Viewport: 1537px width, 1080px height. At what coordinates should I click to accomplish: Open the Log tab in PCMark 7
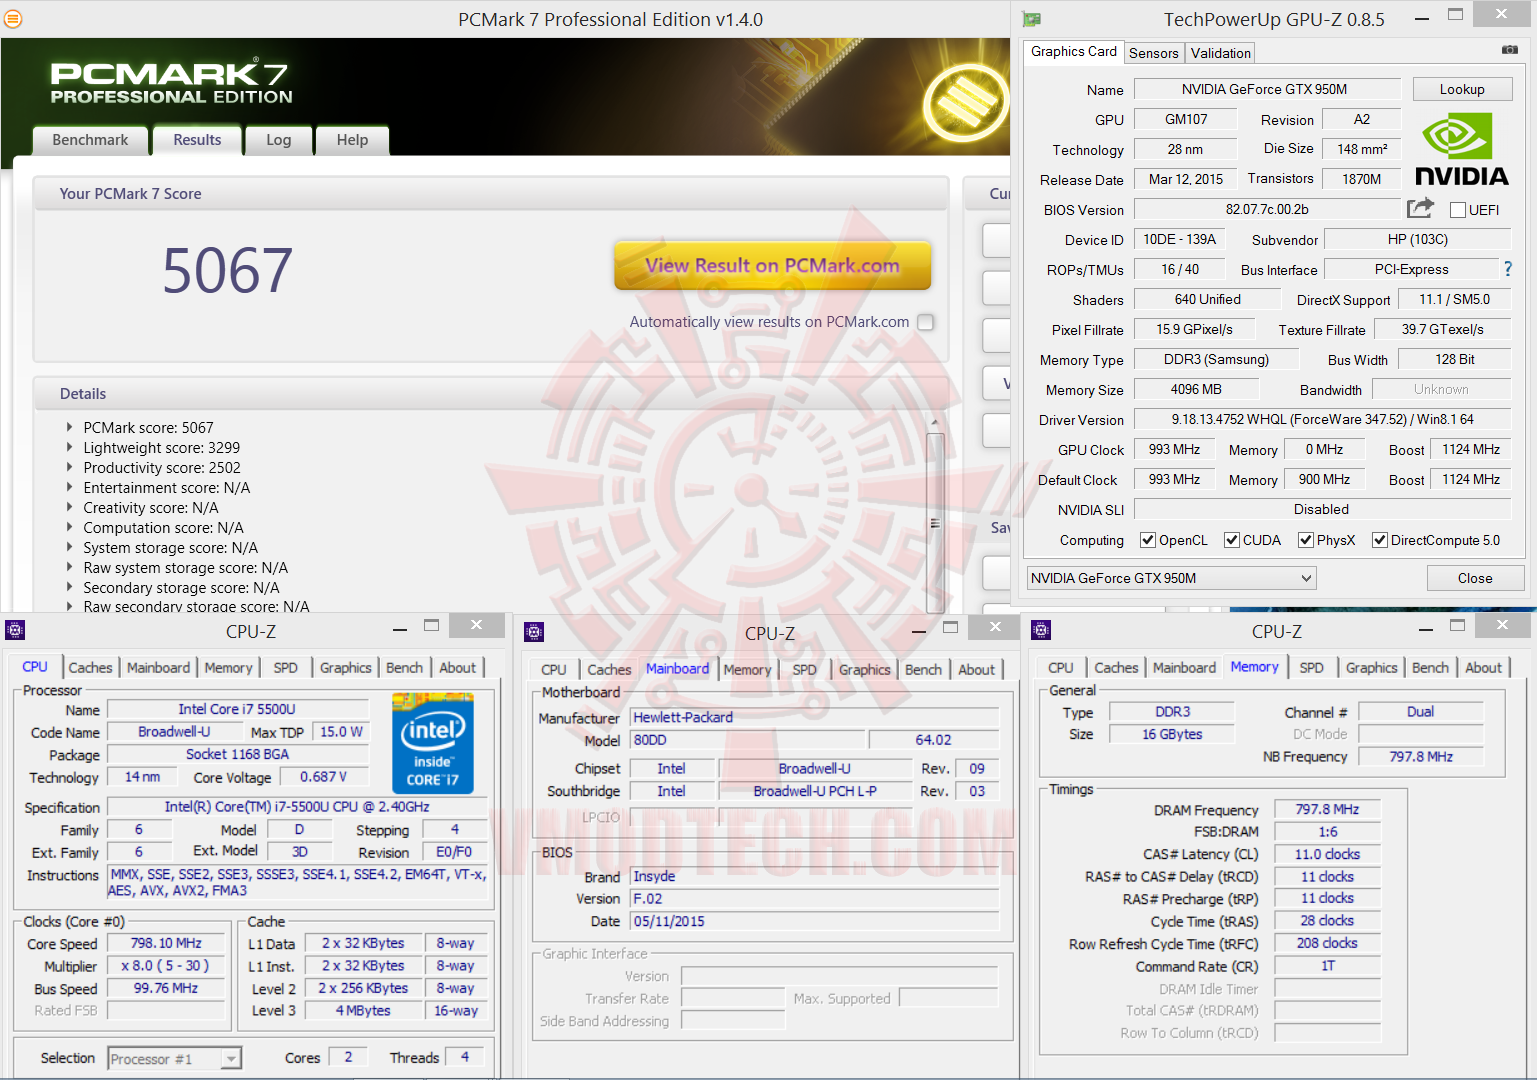[279, 140]
